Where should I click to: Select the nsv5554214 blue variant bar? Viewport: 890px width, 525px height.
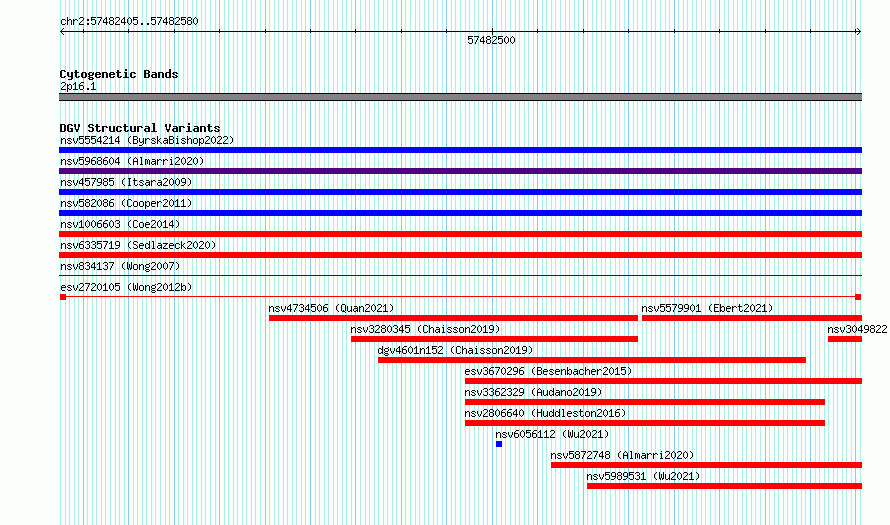click(x=460, y=150)
